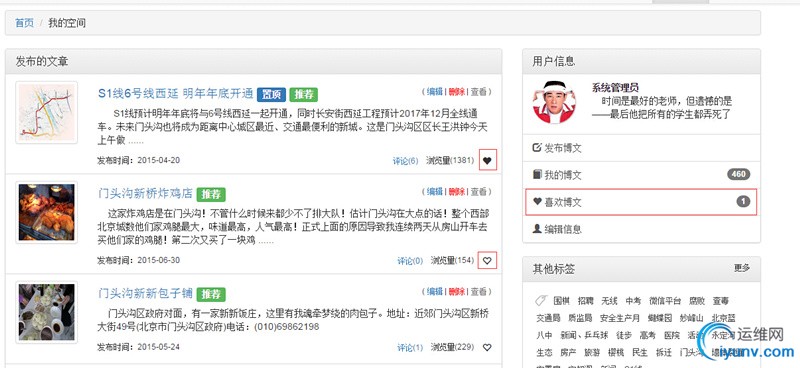Click 删除 for the 炸鸡店 article
Screen dimensions: 800x368
[x=457, y=191]
